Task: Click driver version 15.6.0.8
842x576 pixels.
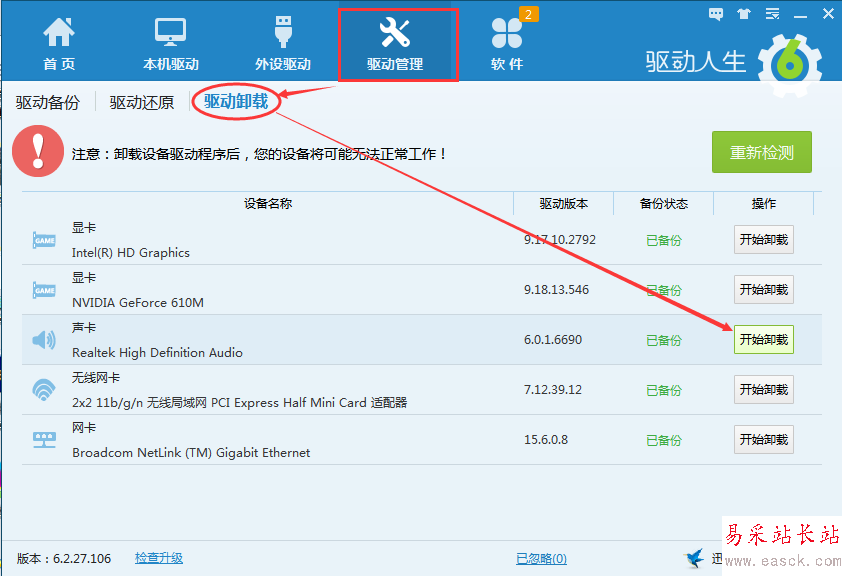Action: [546, 439]
